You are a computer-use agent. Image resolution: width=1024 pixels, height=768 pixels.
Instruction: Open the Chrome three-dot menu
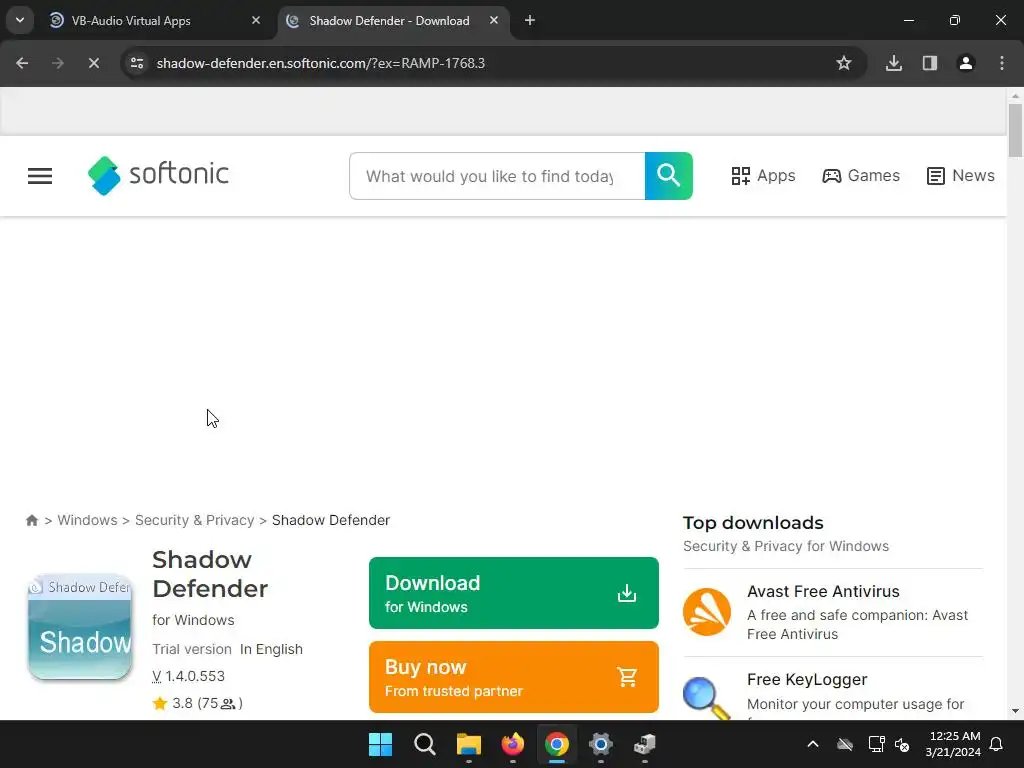(x=1002, y=63)
